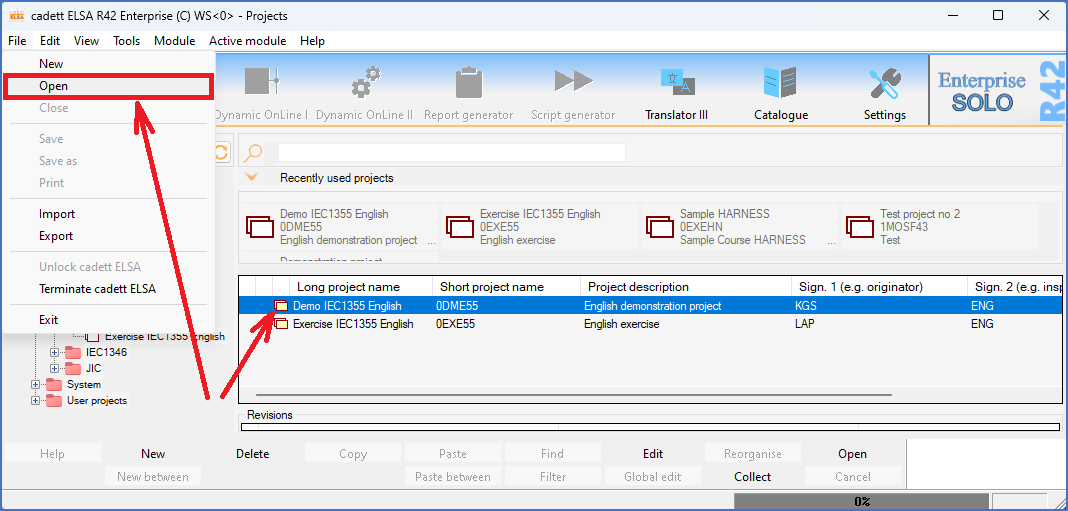1068x511 pixels.
Task: Click the magnifier search icon
Action: (253, 153)
